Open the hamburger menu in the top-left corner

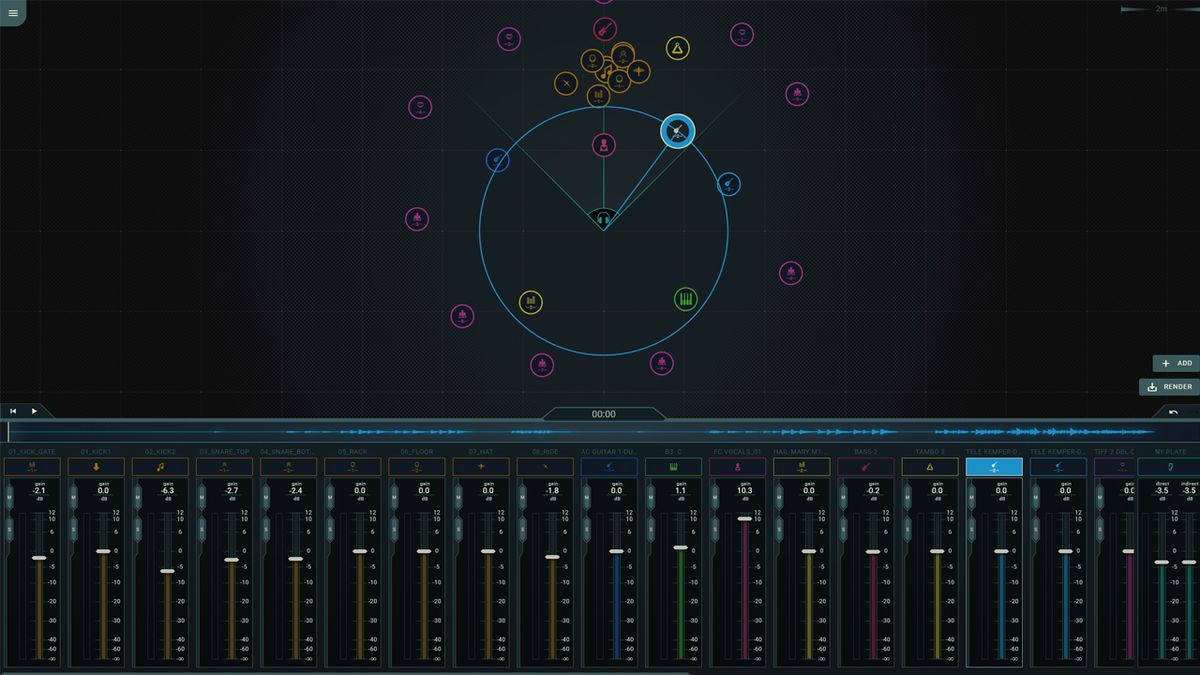(x=14, y=14)
